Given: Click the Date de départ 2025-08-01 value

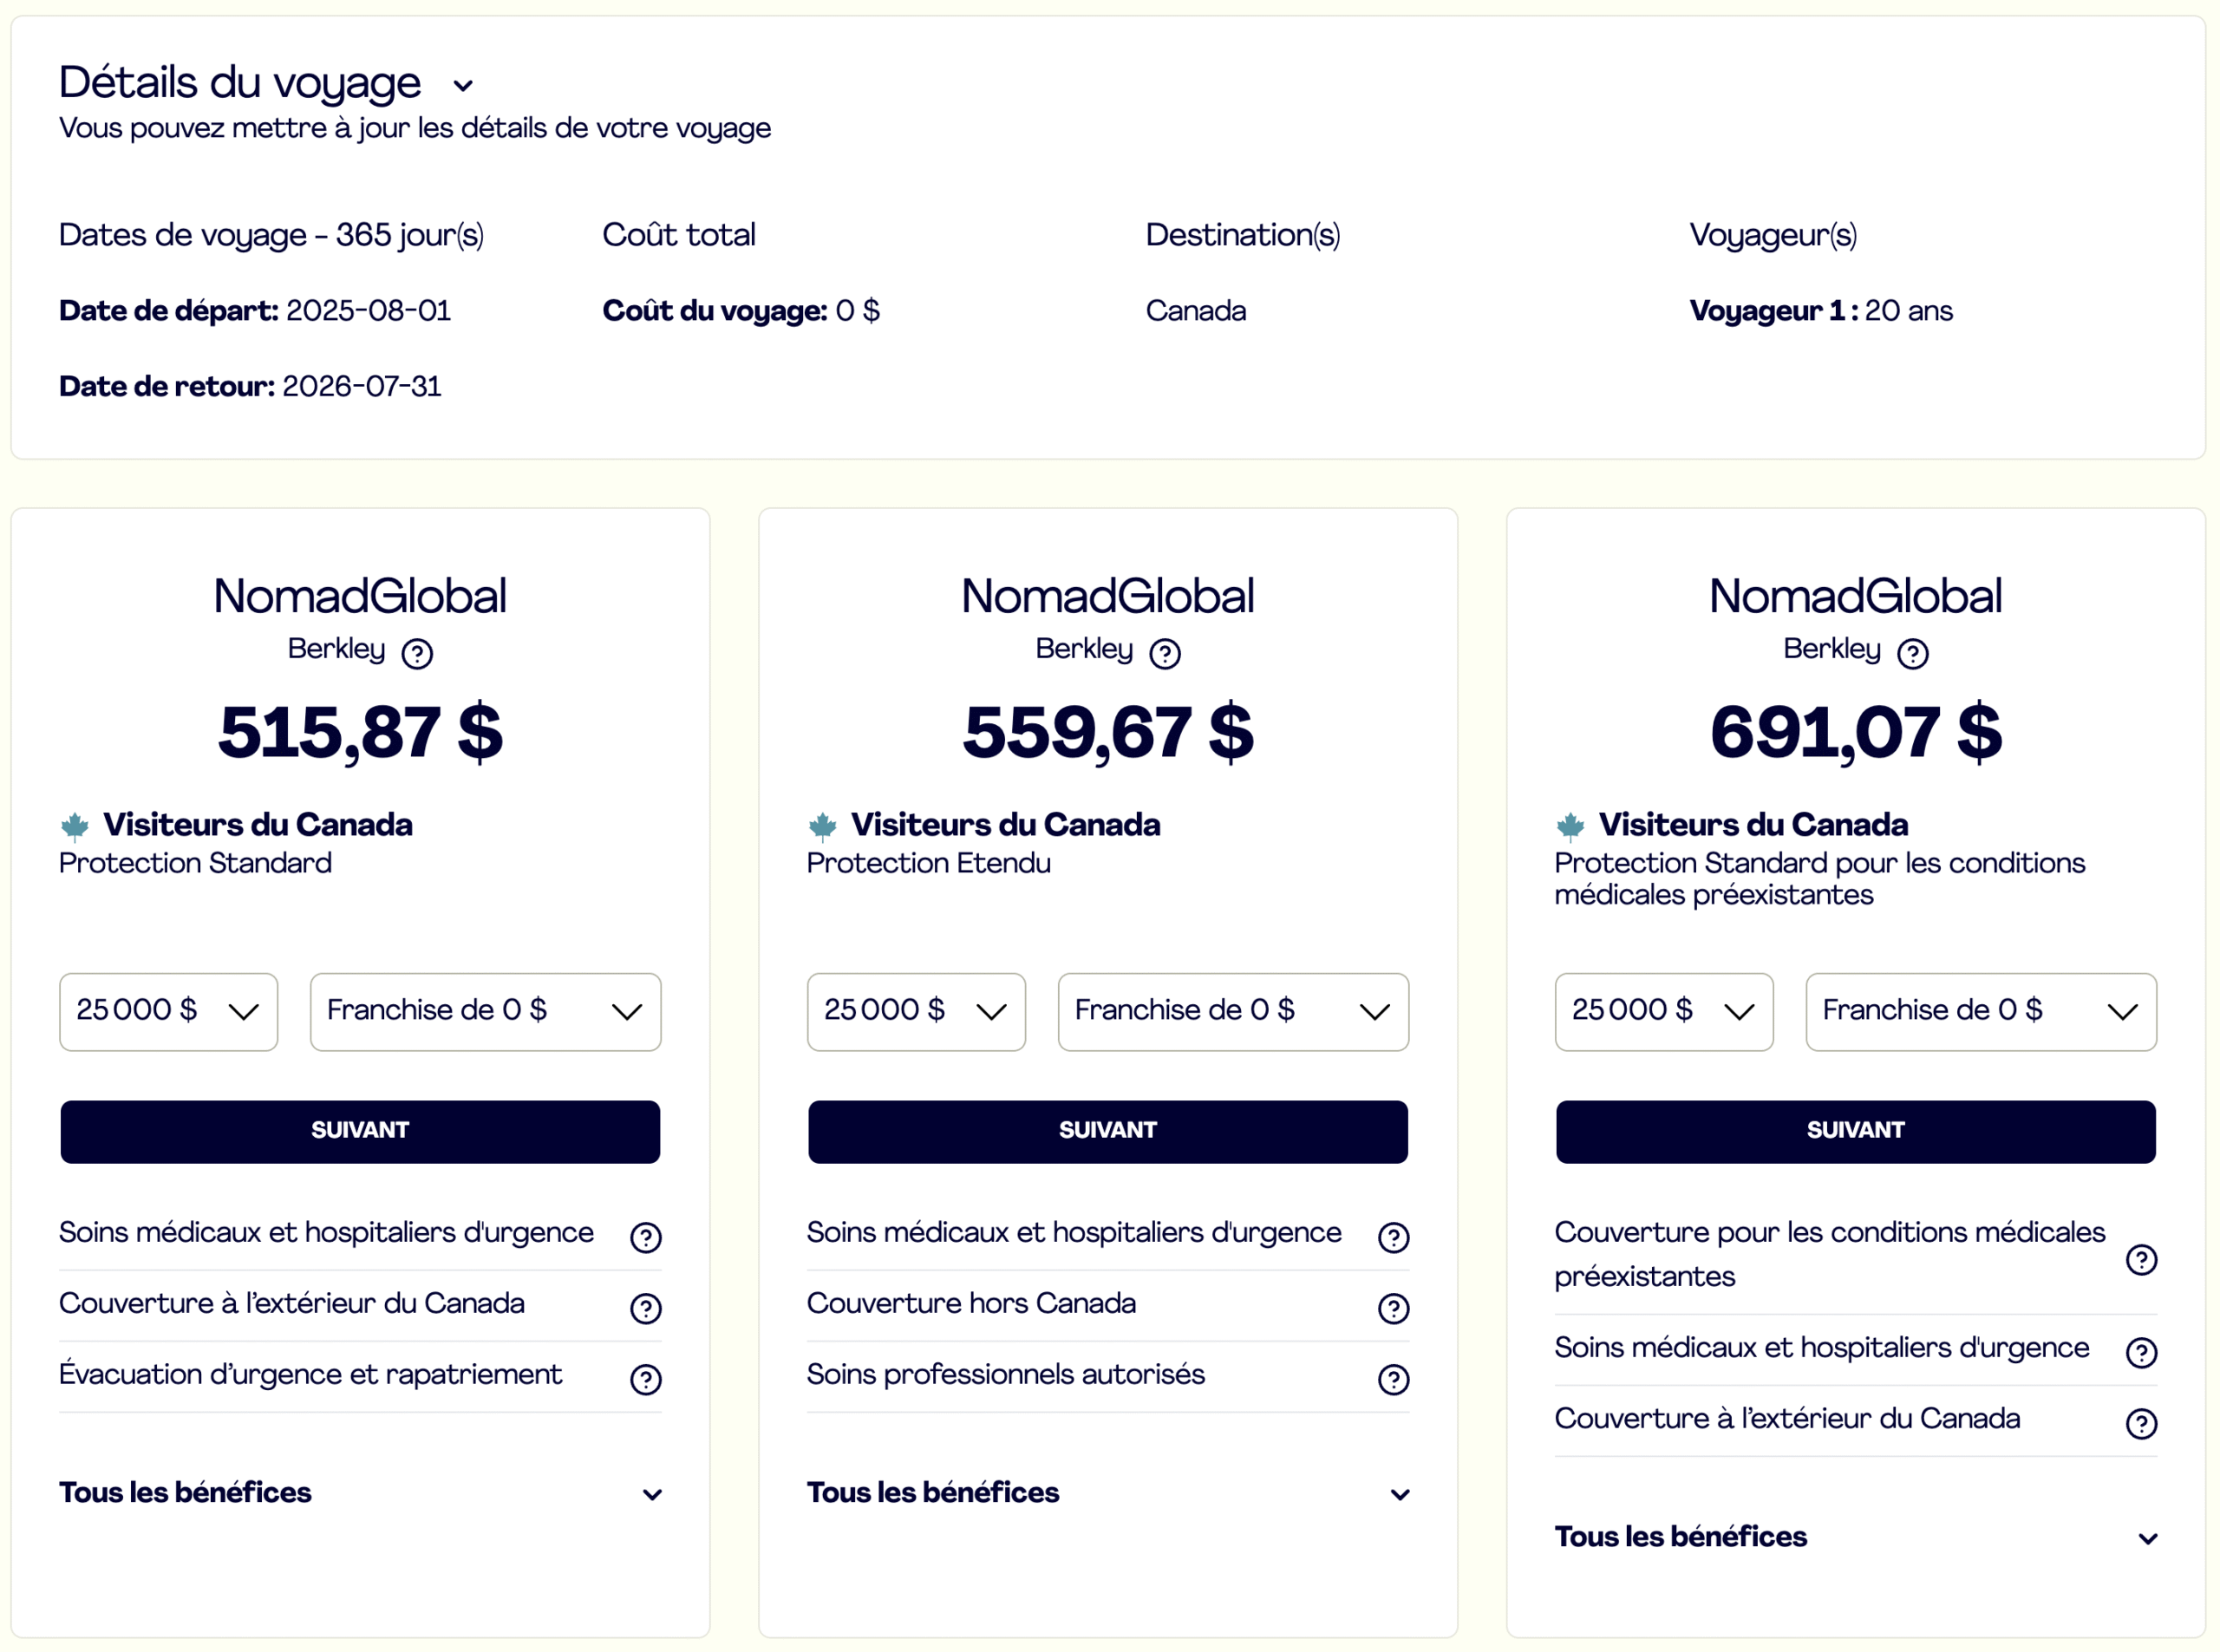Looking at the screenshot, I should pyautogui.click(x=368, y=311).
